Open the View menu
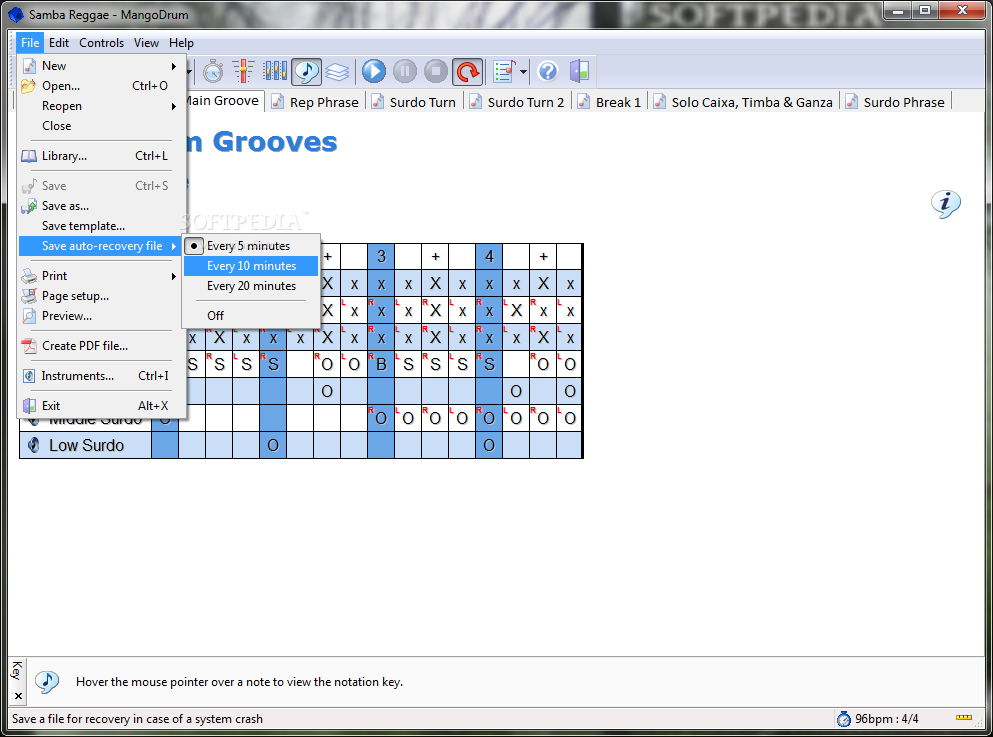 [146, 43]
